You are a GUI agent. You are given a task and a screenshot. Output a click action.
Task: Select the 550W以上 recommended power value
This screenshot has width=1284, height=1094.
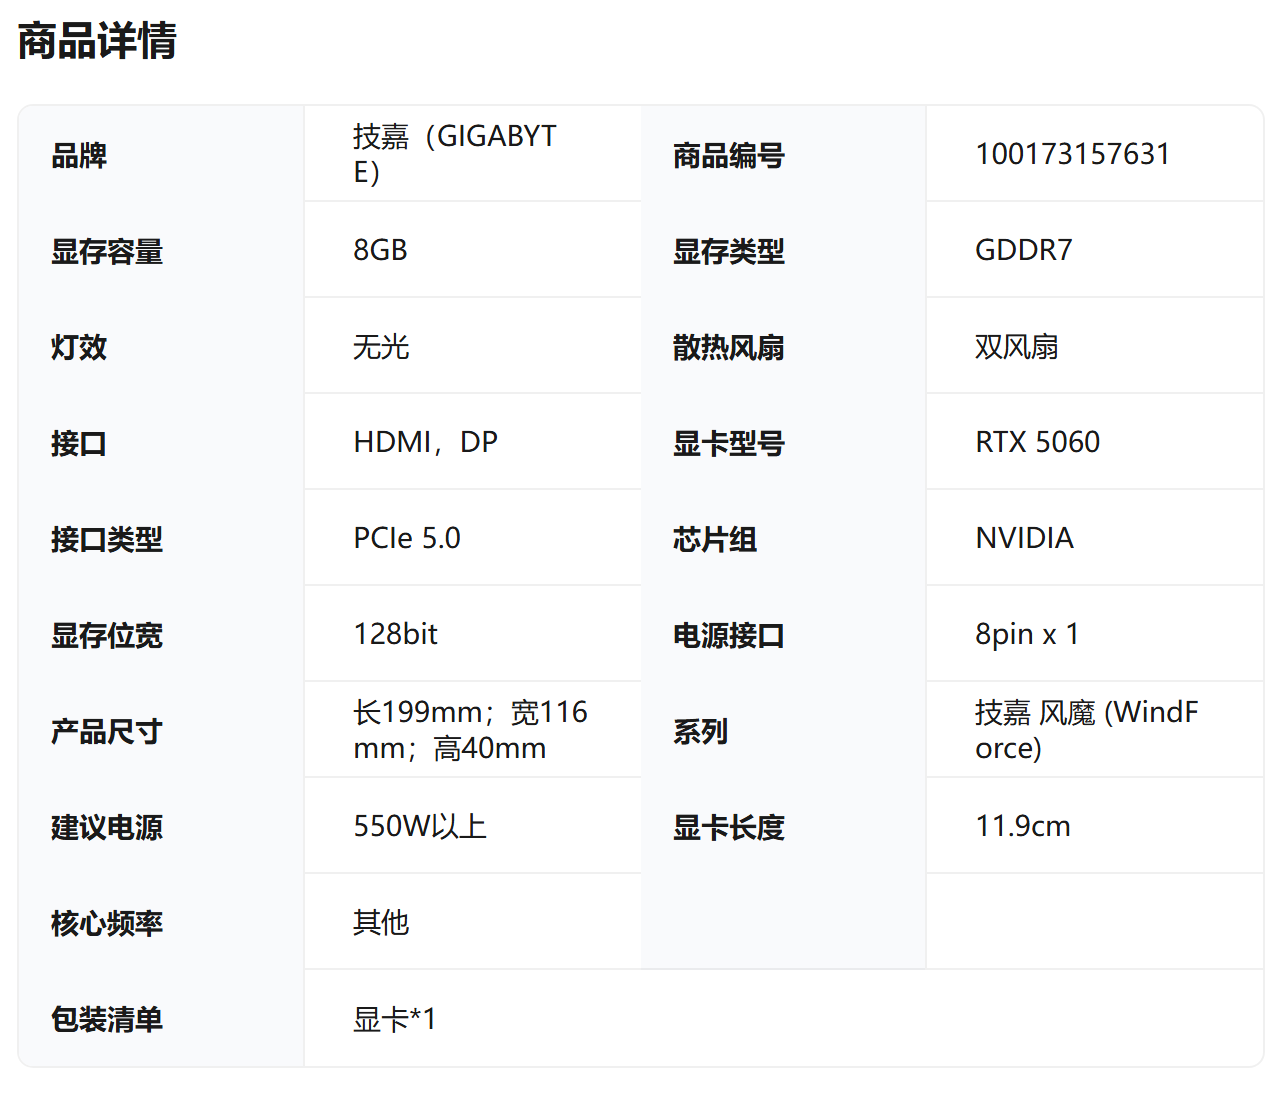tap(420, 826)
